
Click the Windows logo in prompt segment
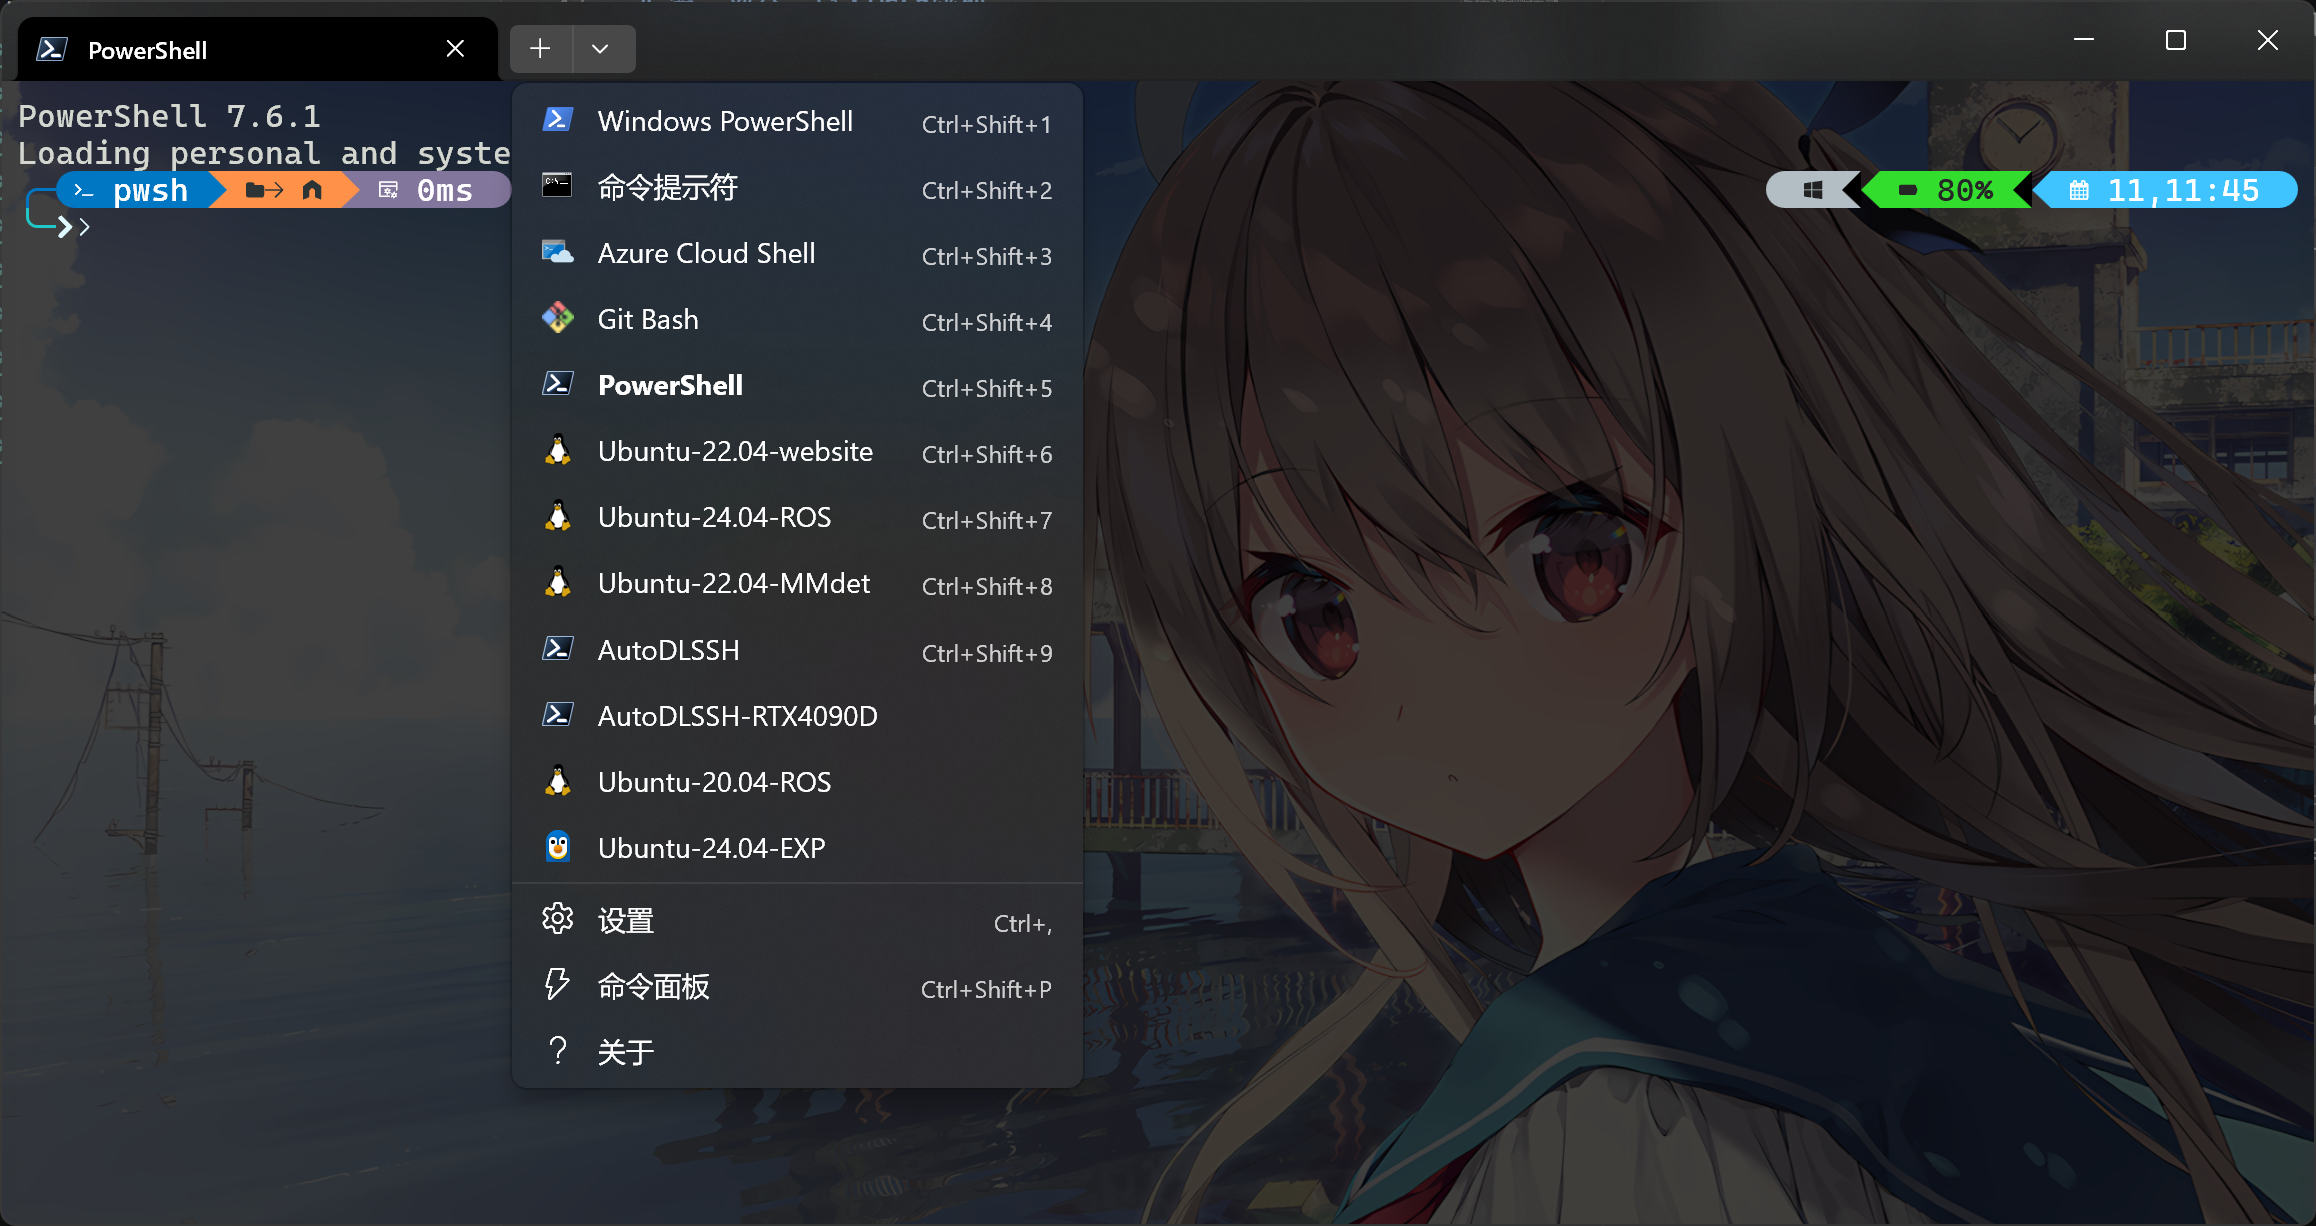click(1812, 190)
